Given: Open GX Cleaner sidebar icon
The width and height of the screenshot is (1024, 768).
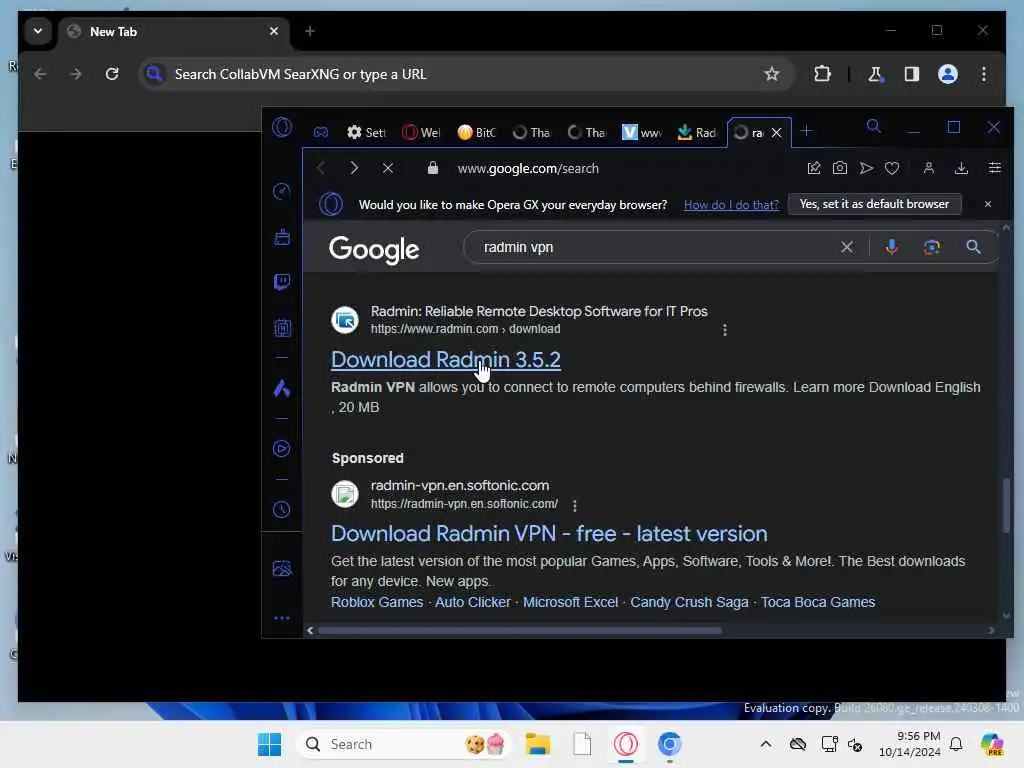Looking at the screenshot, I should coord(282,237).
